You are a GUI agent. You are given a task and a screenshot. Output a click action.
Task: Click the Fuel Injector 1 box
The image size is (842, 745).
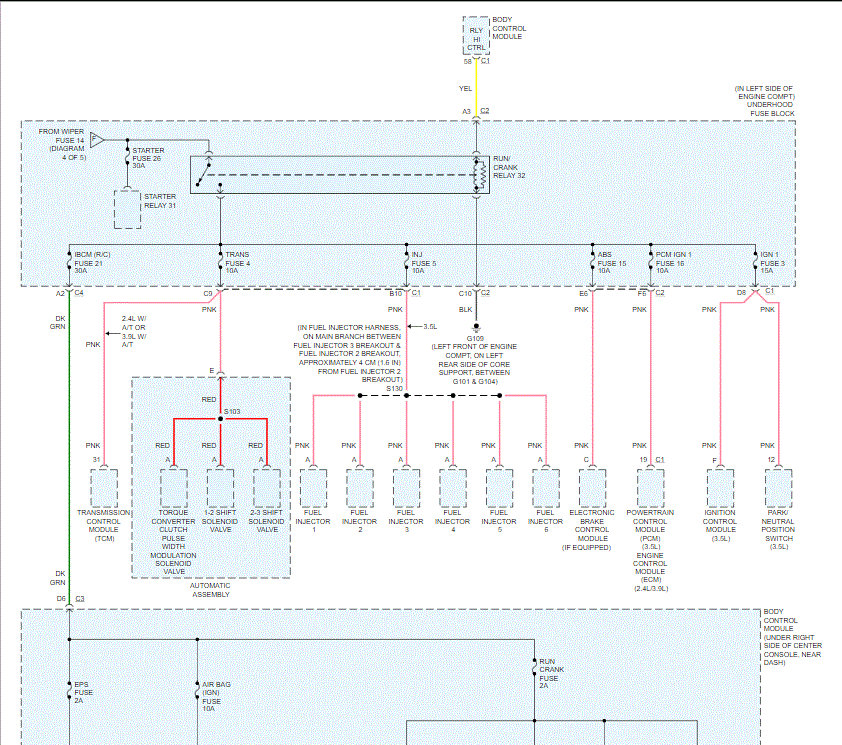313,488
